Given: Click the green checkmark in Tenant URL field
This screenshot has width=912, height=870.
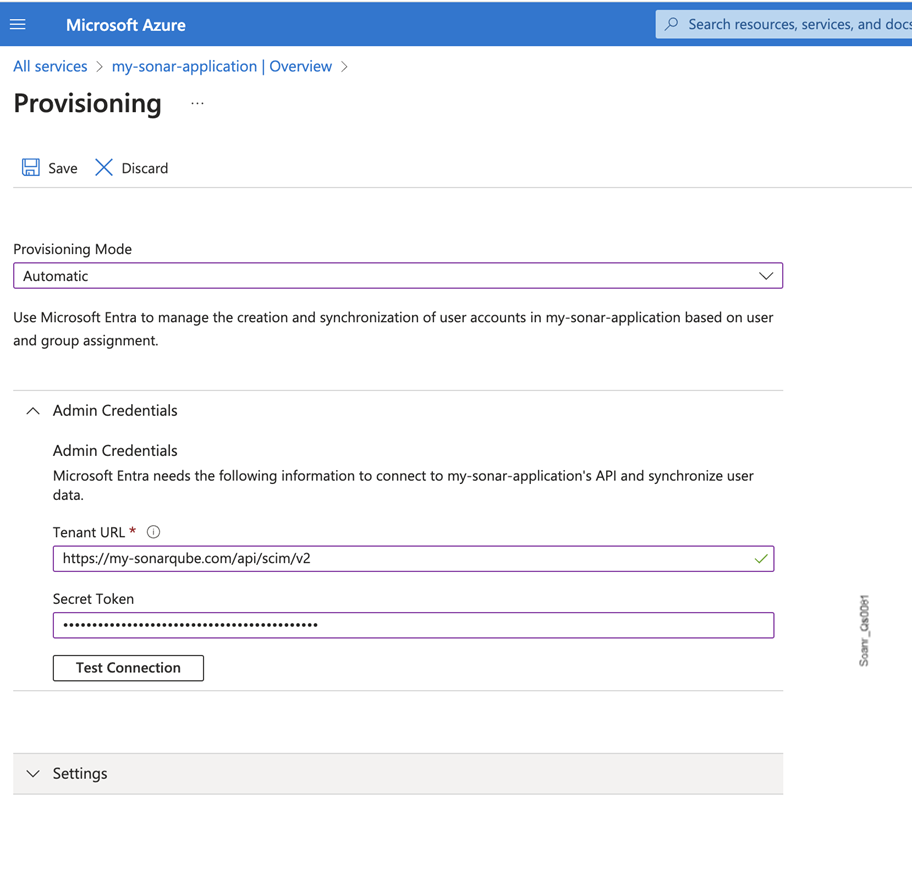Looking at the screenshot, I should pyautogui.click(x=761, y=558).
